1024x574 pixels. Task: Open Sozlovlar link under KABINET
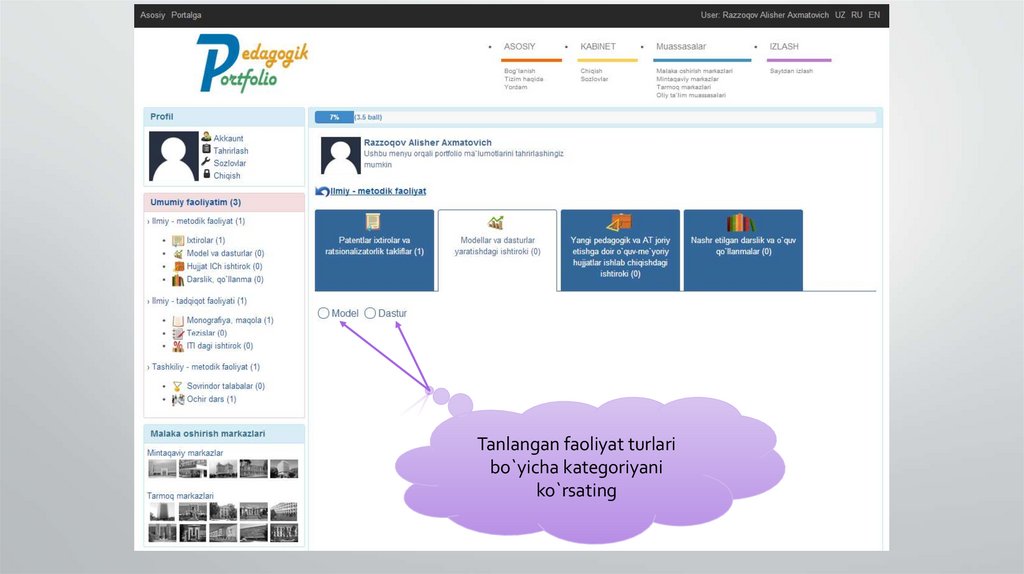(594, 79)
